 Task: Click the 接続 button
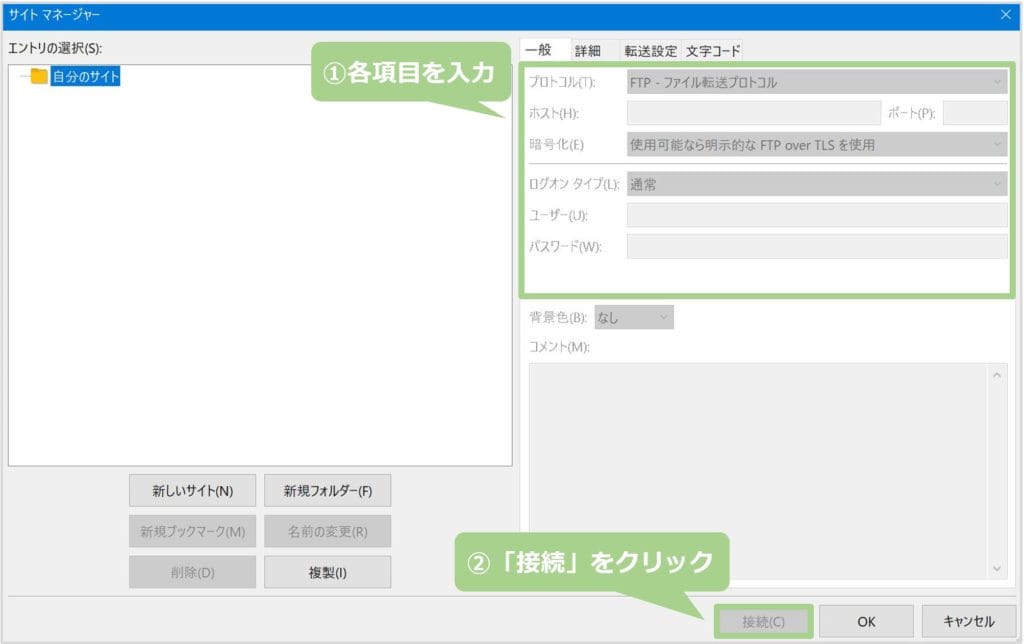pos(763,620)
